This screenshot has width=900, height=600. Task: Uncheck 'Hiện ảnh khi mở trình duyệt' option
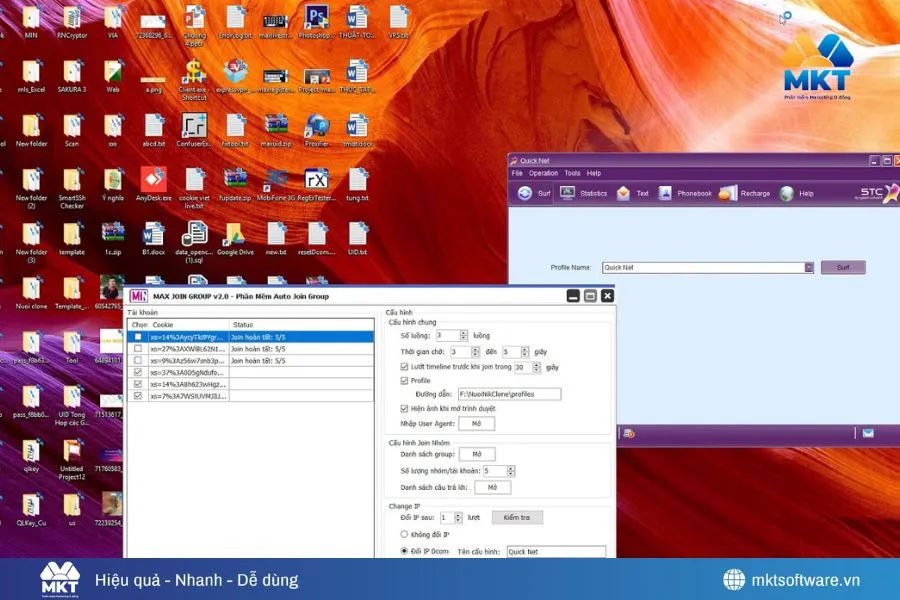[404, 408]
